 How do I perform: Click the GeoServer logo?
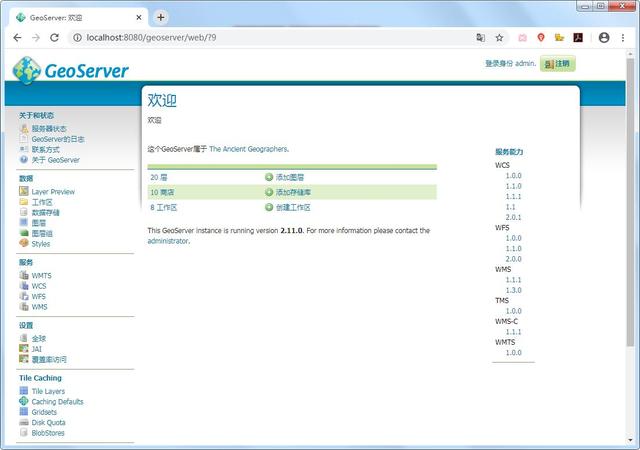71,70
